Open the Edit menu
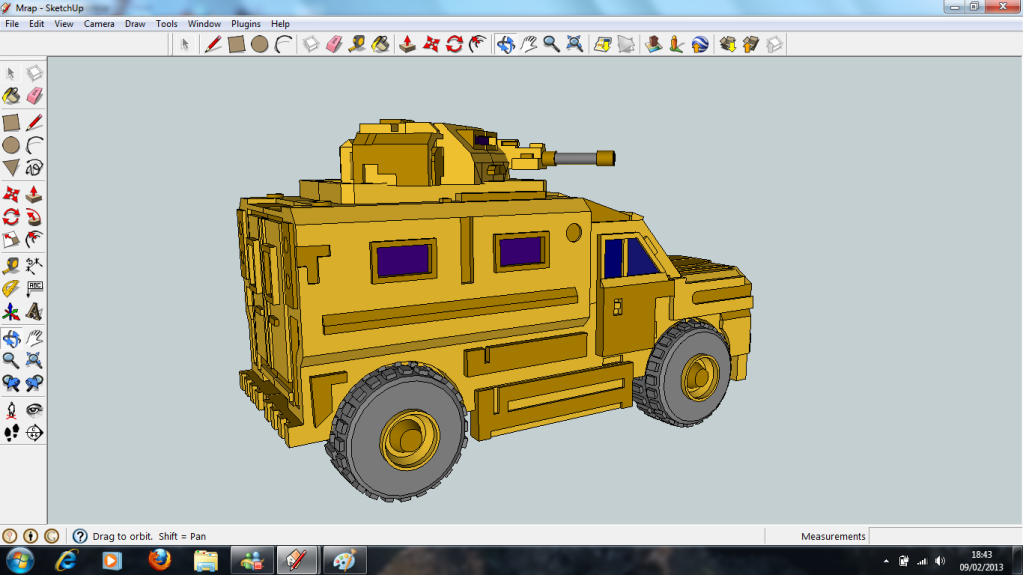Screen dimensions: 1023x575 click(37, 23)
